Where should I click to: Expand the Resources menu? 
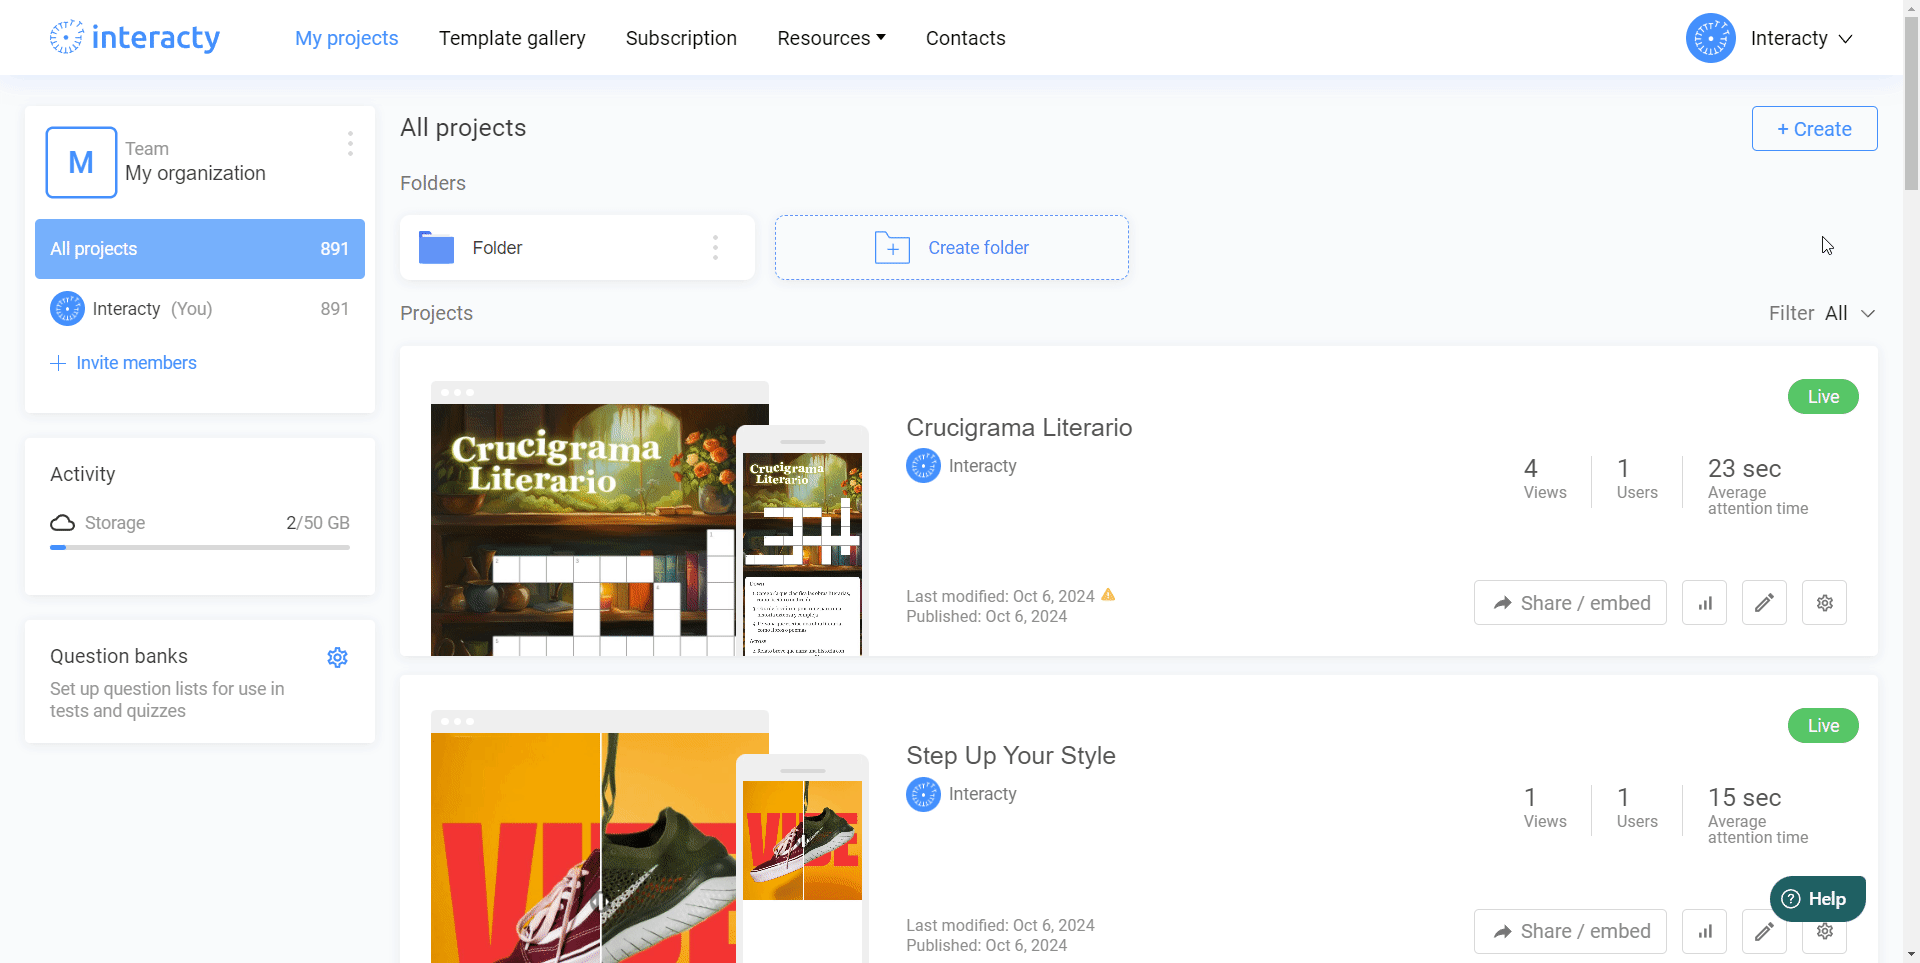tap(831, 38)
